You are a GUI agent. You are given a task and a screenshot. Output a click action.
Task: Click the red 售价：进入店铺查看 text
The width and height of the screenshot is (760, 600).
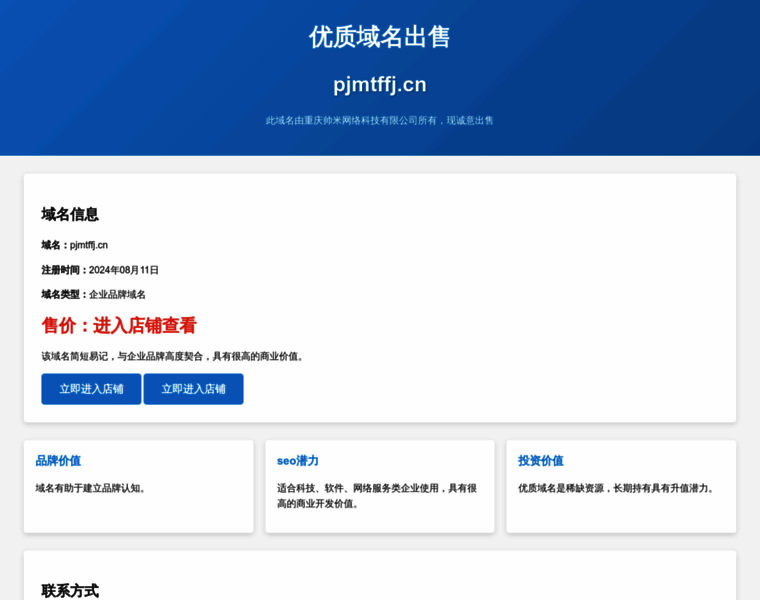(119, 326)
